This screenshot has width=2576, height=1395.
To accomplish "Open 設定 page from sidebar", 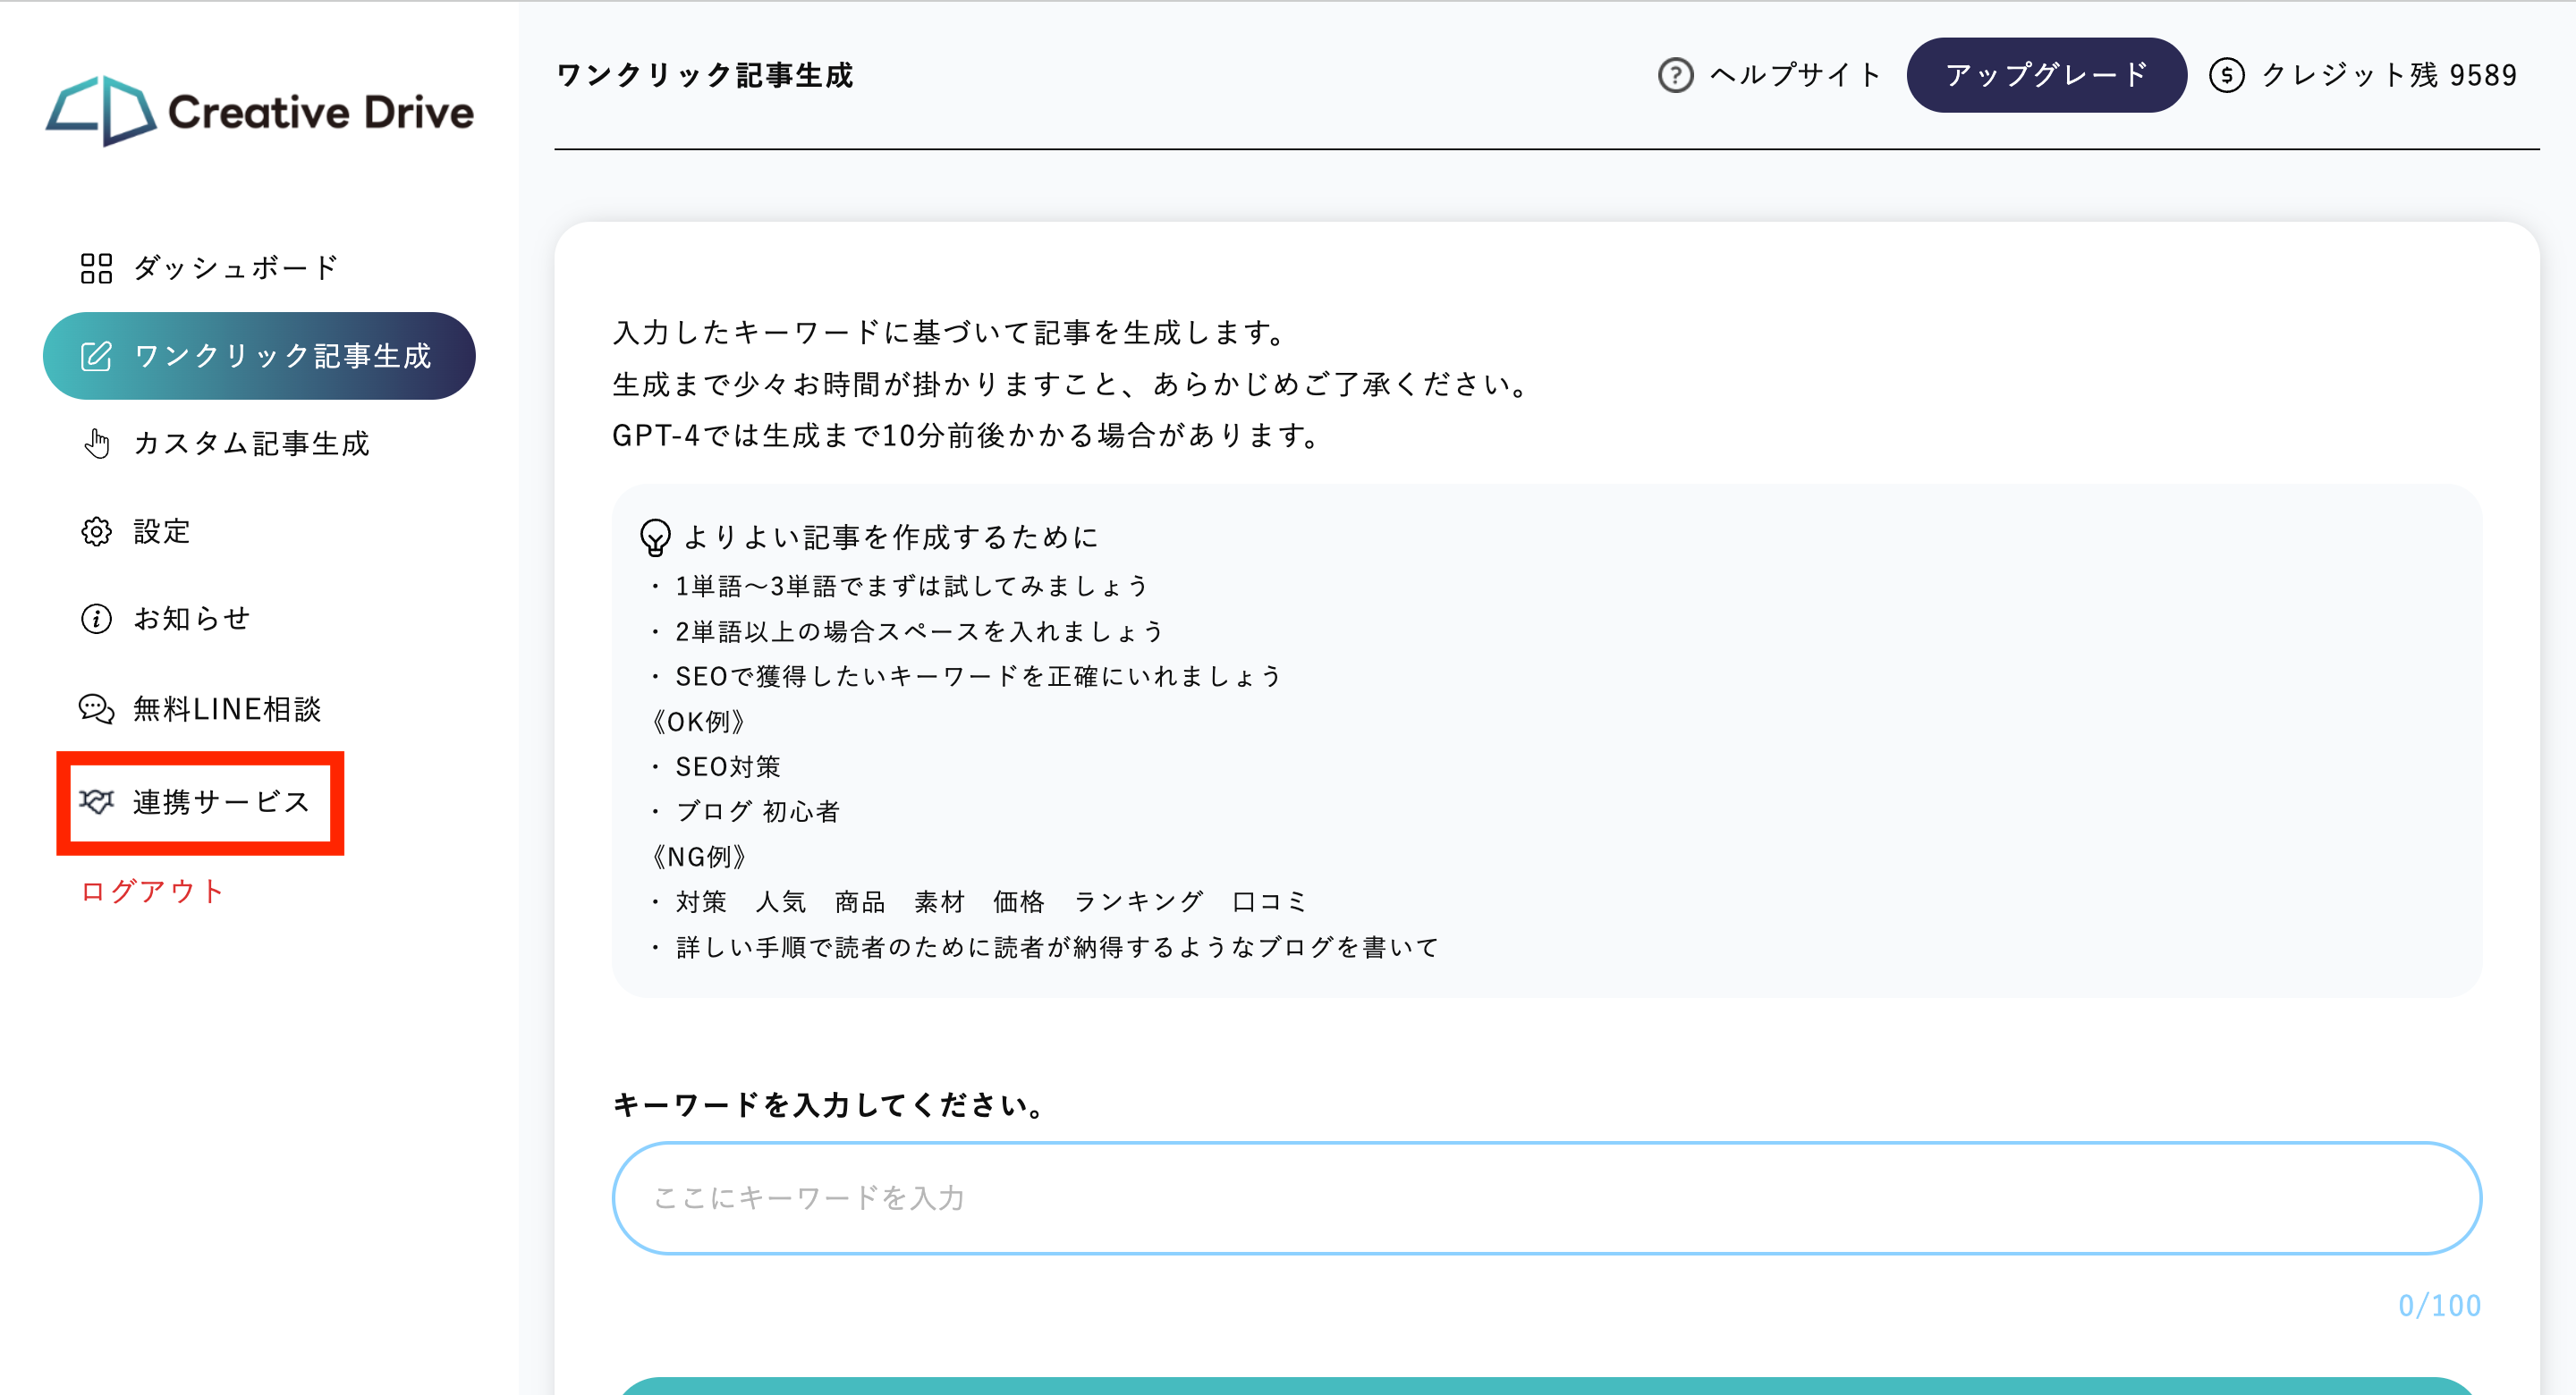I will 162,531.
